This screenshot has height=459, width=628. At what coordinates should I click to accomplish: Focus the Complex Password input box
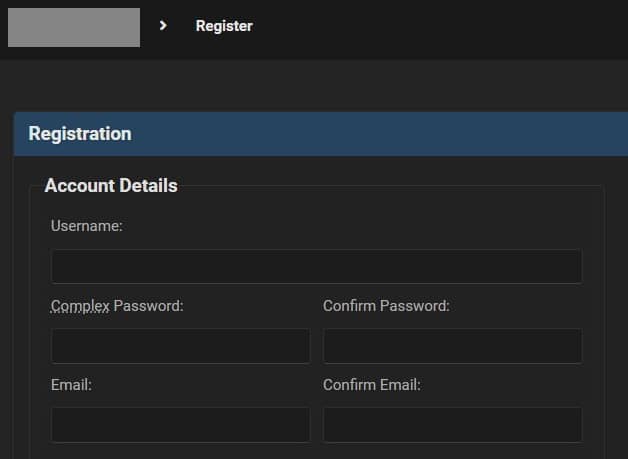pos(180,346)
